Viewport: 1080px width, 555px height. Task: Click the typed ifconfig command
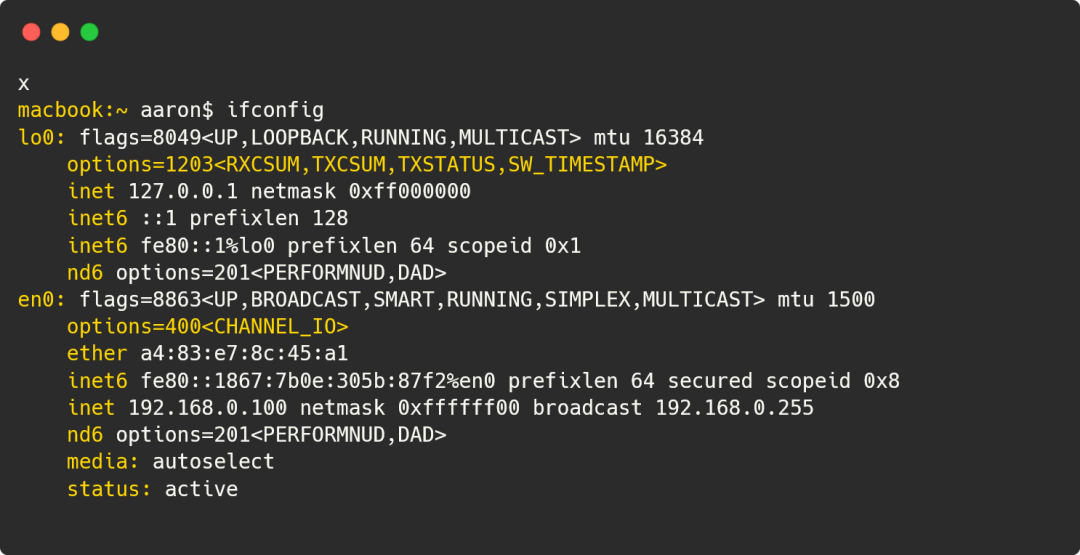(x=275, y=110)
